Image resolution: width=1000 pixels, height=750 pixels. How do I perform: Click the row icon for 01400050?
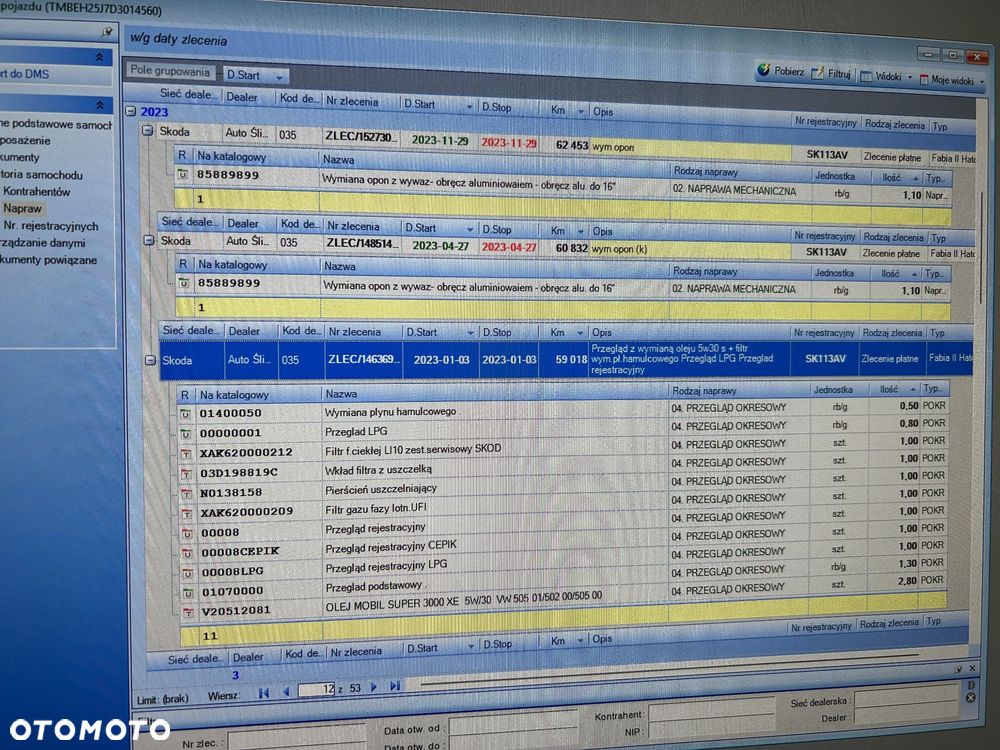185,414
